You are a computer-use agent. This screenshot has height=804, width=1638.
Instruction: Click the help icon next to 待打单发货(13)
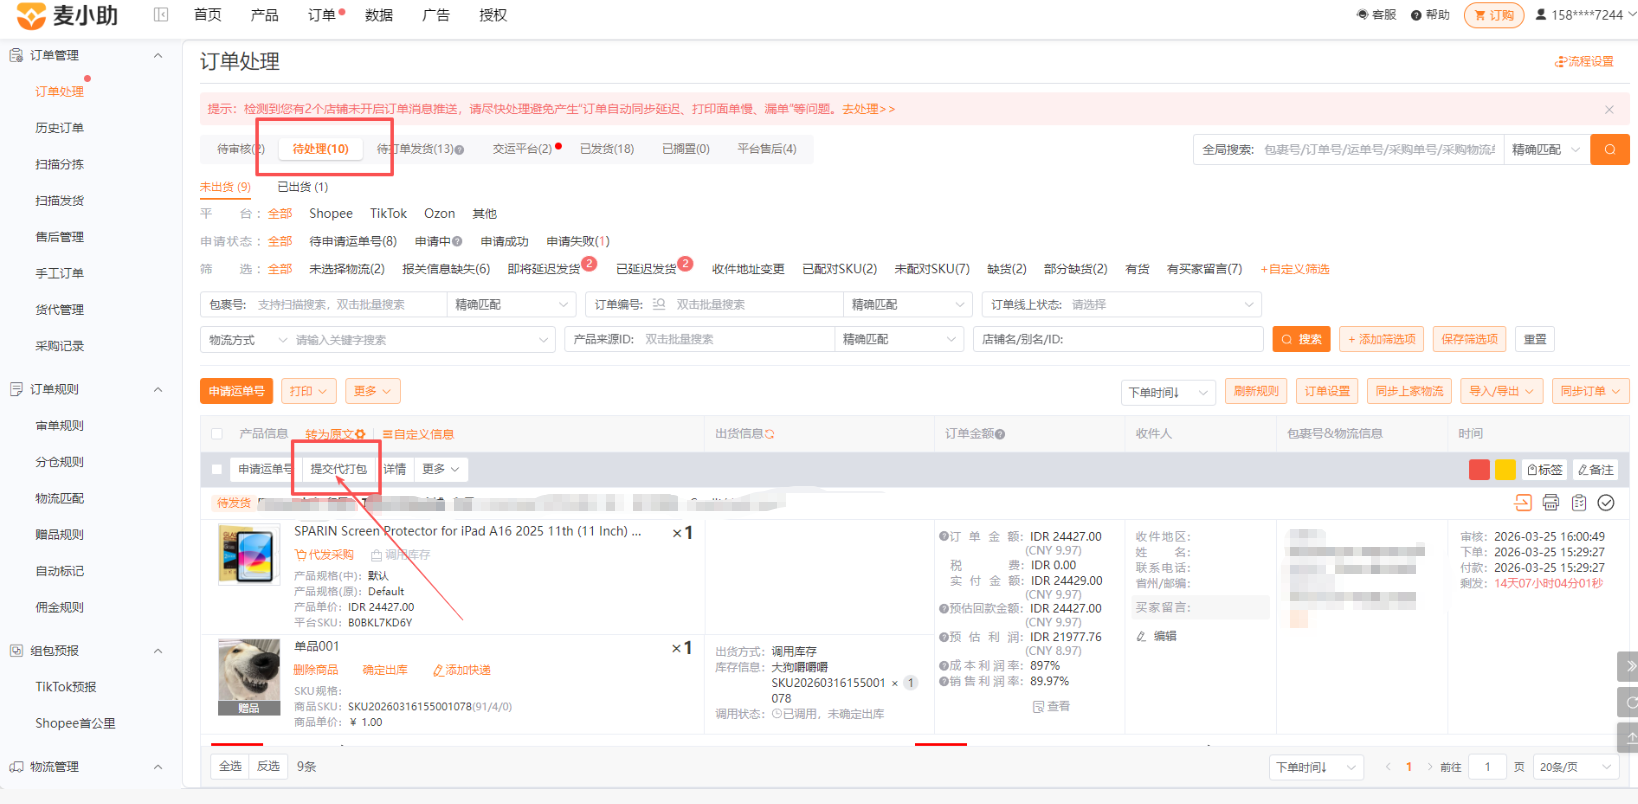point(459,150)
